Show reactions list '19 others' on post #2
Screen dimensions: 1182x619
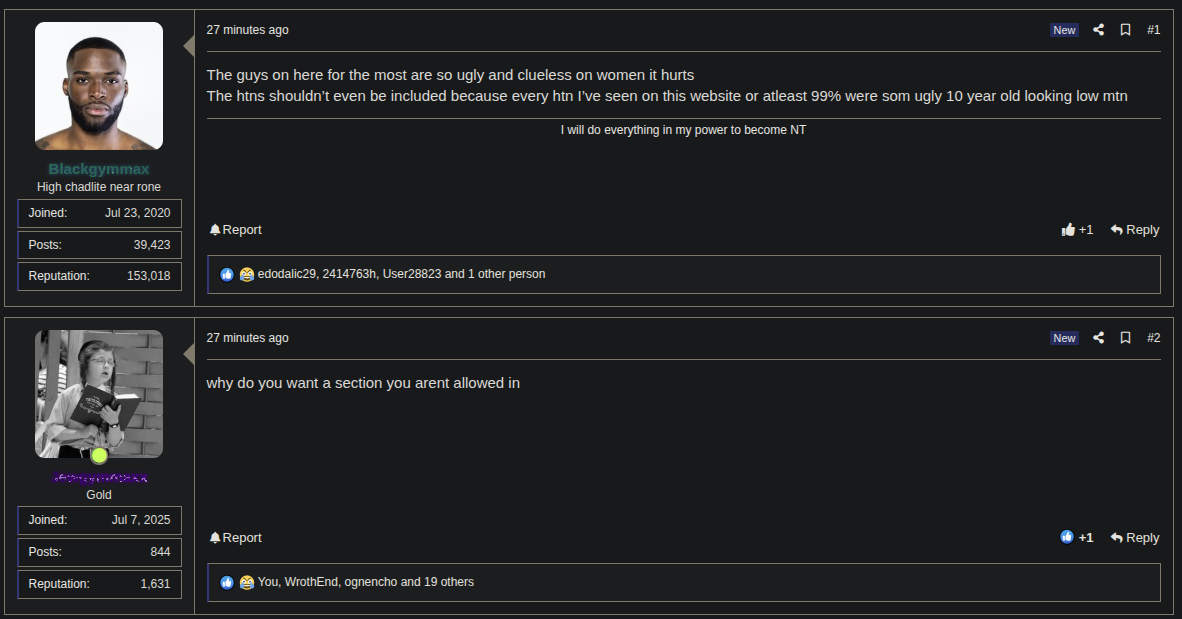pos(449,582)
